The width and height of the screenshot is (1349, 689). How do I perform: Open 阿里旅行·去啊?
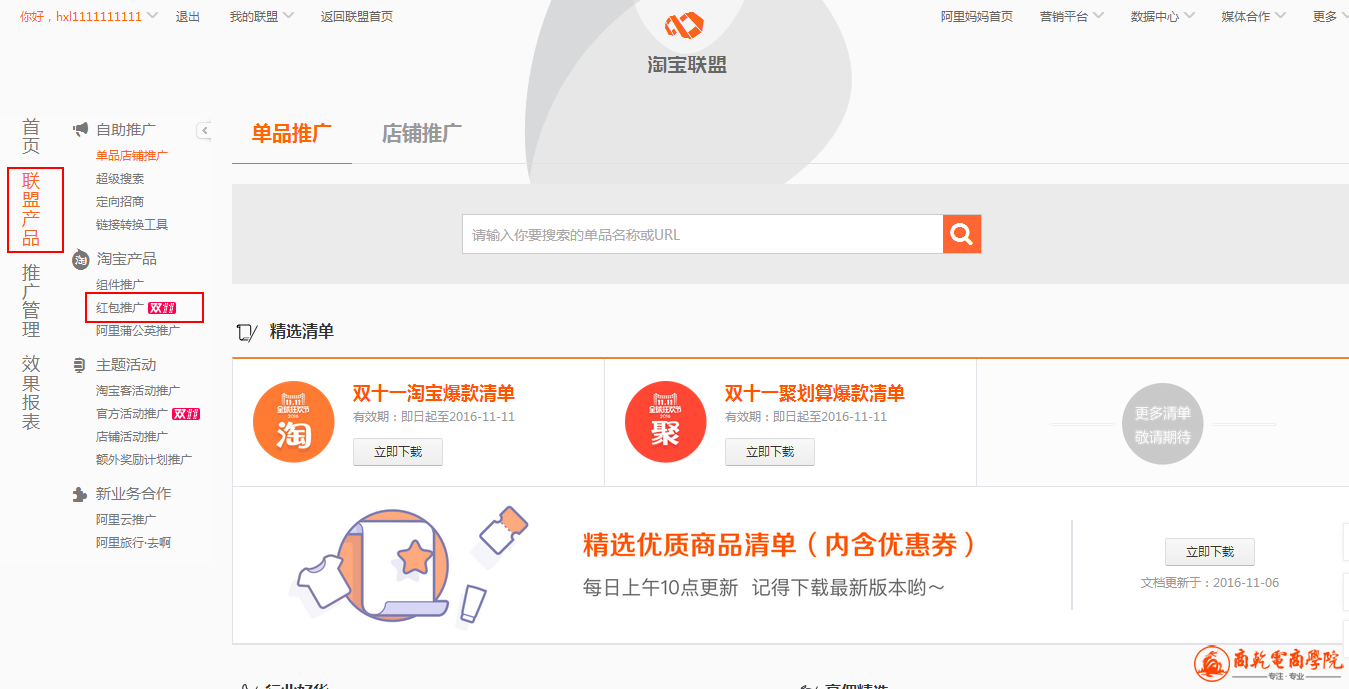pyautogui.click(x=133, y=542)
